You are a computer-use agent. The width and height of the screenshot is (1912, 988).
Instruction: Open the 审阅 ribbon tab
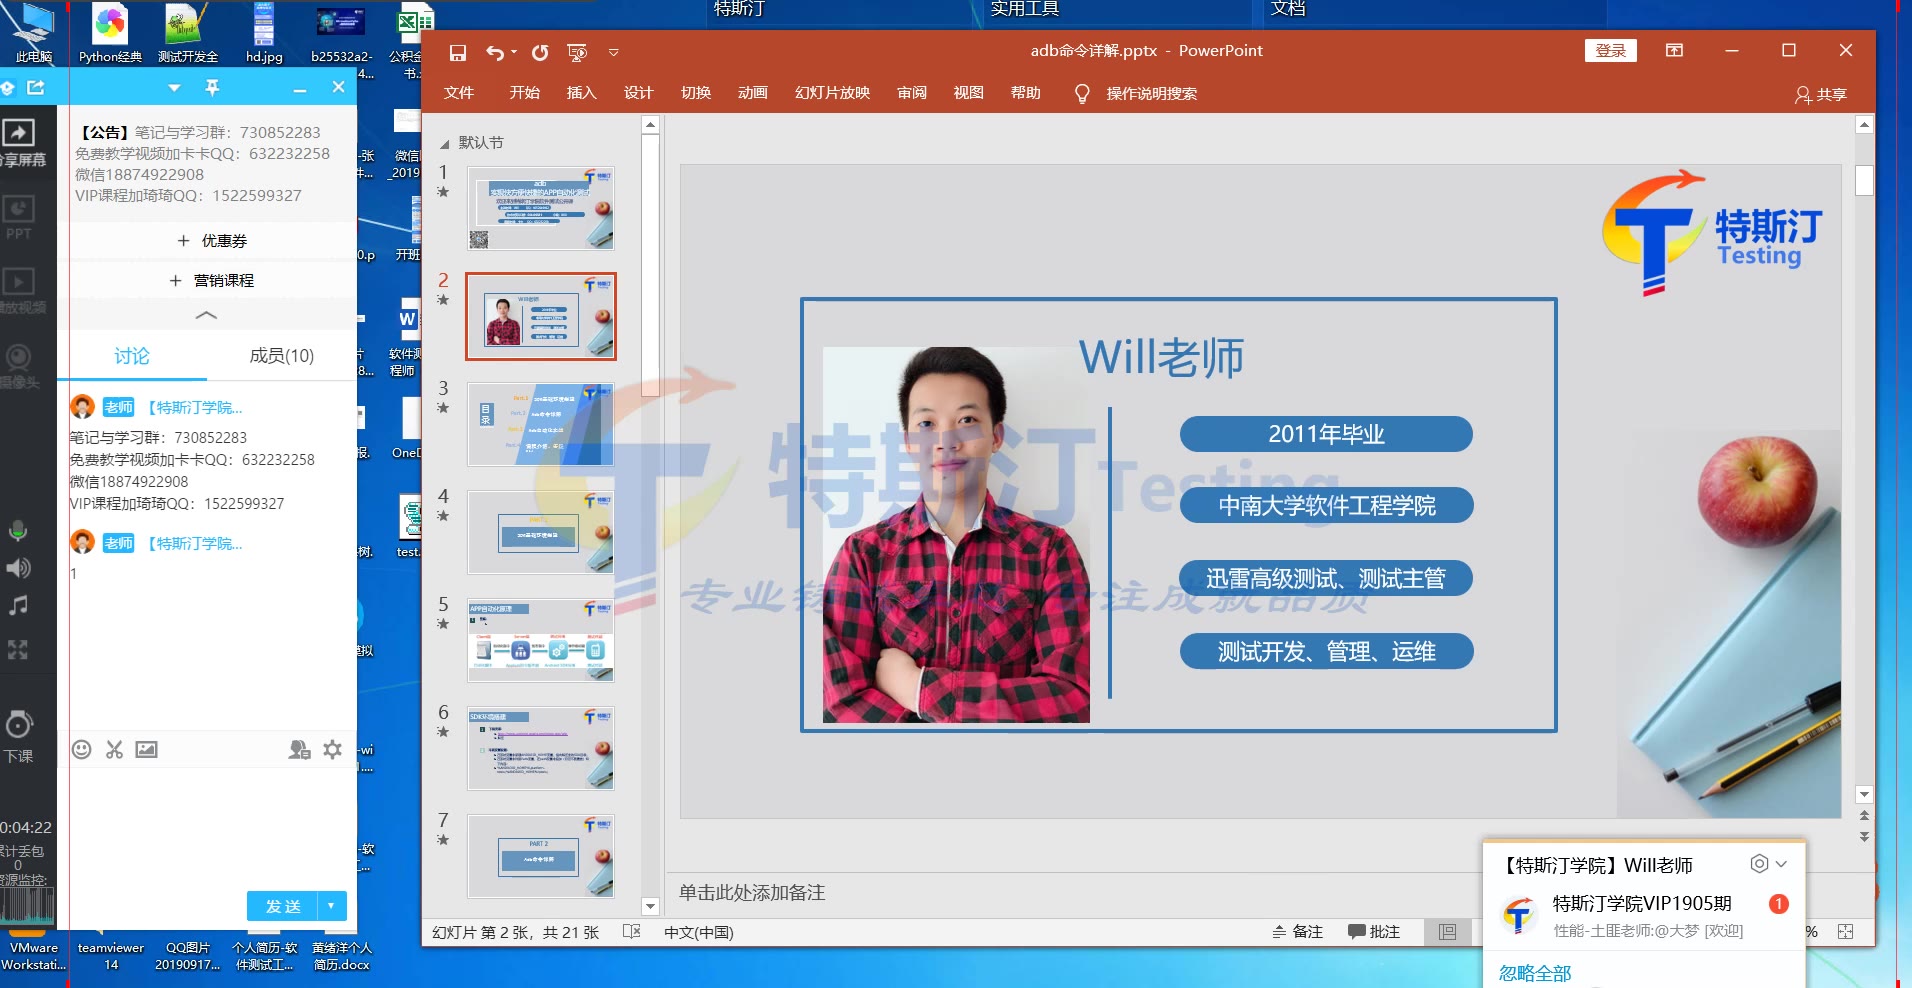tap(911, 93)
